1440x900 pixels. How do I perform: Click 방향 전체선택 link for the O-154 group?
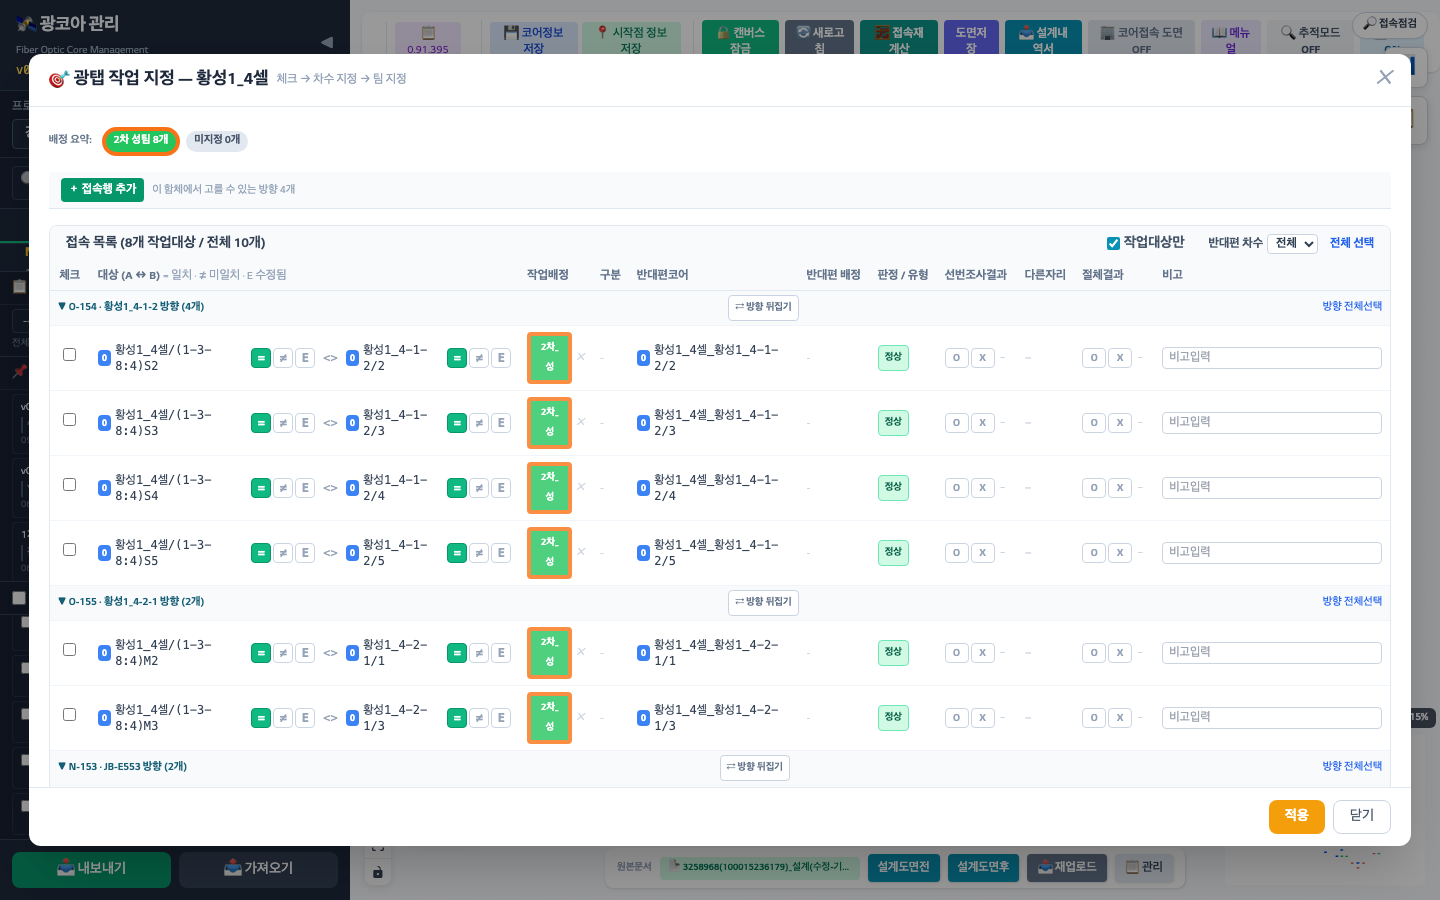point(1352,306)
